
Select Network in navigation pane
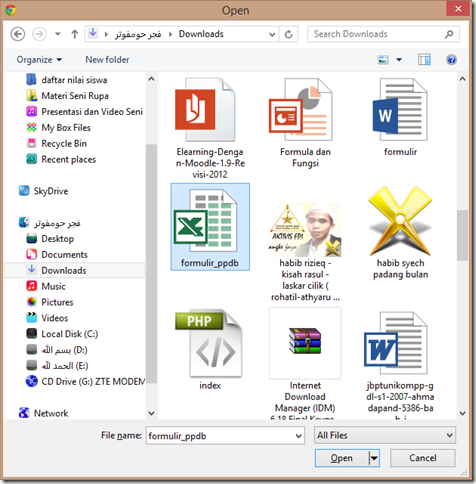click(x=43, y=413)
